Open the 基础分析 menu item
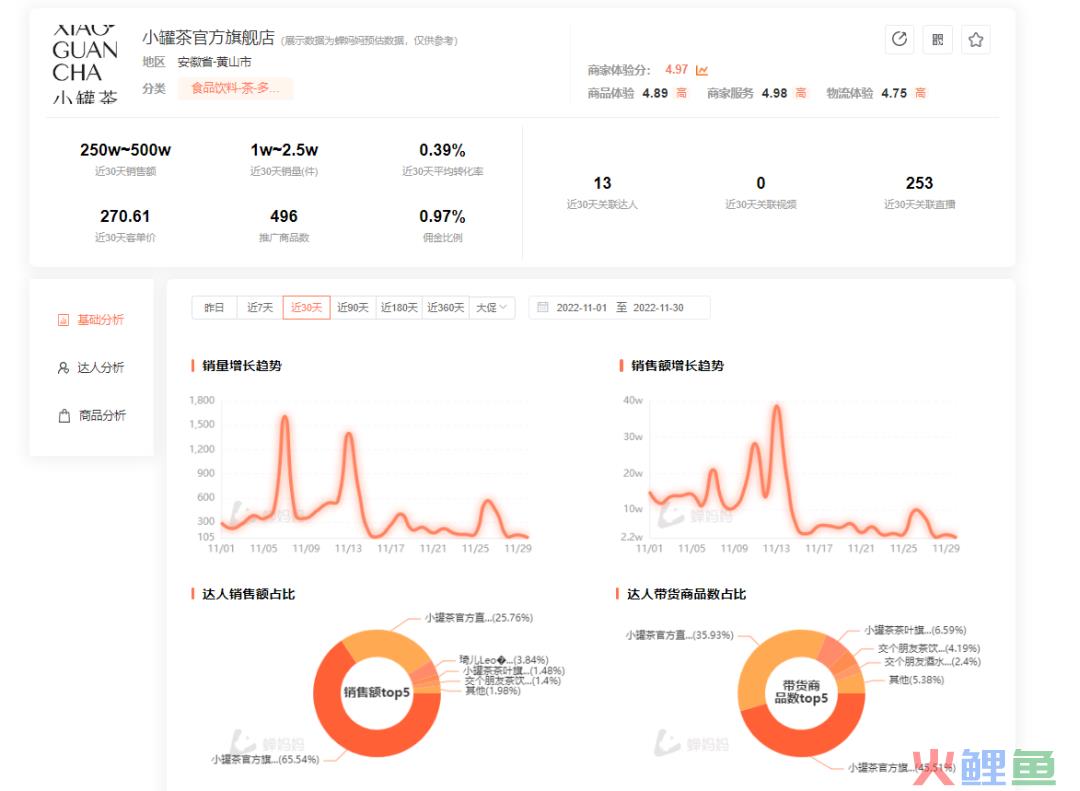1080x791 pixels. (92, 320)
